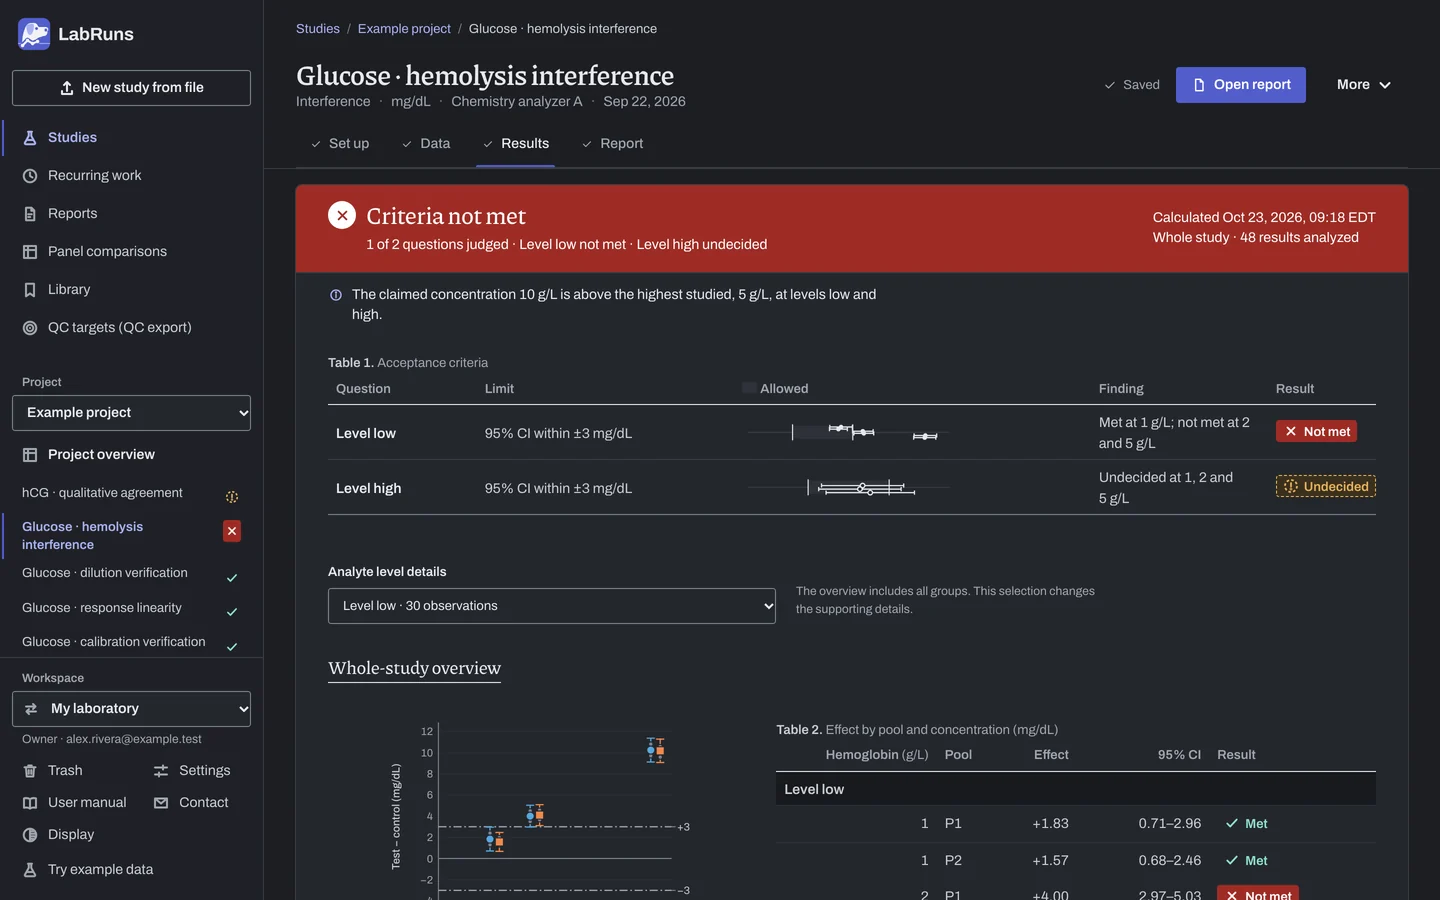The image size is (1440, 900).
Task: Switch to the Report tab
Action: click(x=613, y=144)
